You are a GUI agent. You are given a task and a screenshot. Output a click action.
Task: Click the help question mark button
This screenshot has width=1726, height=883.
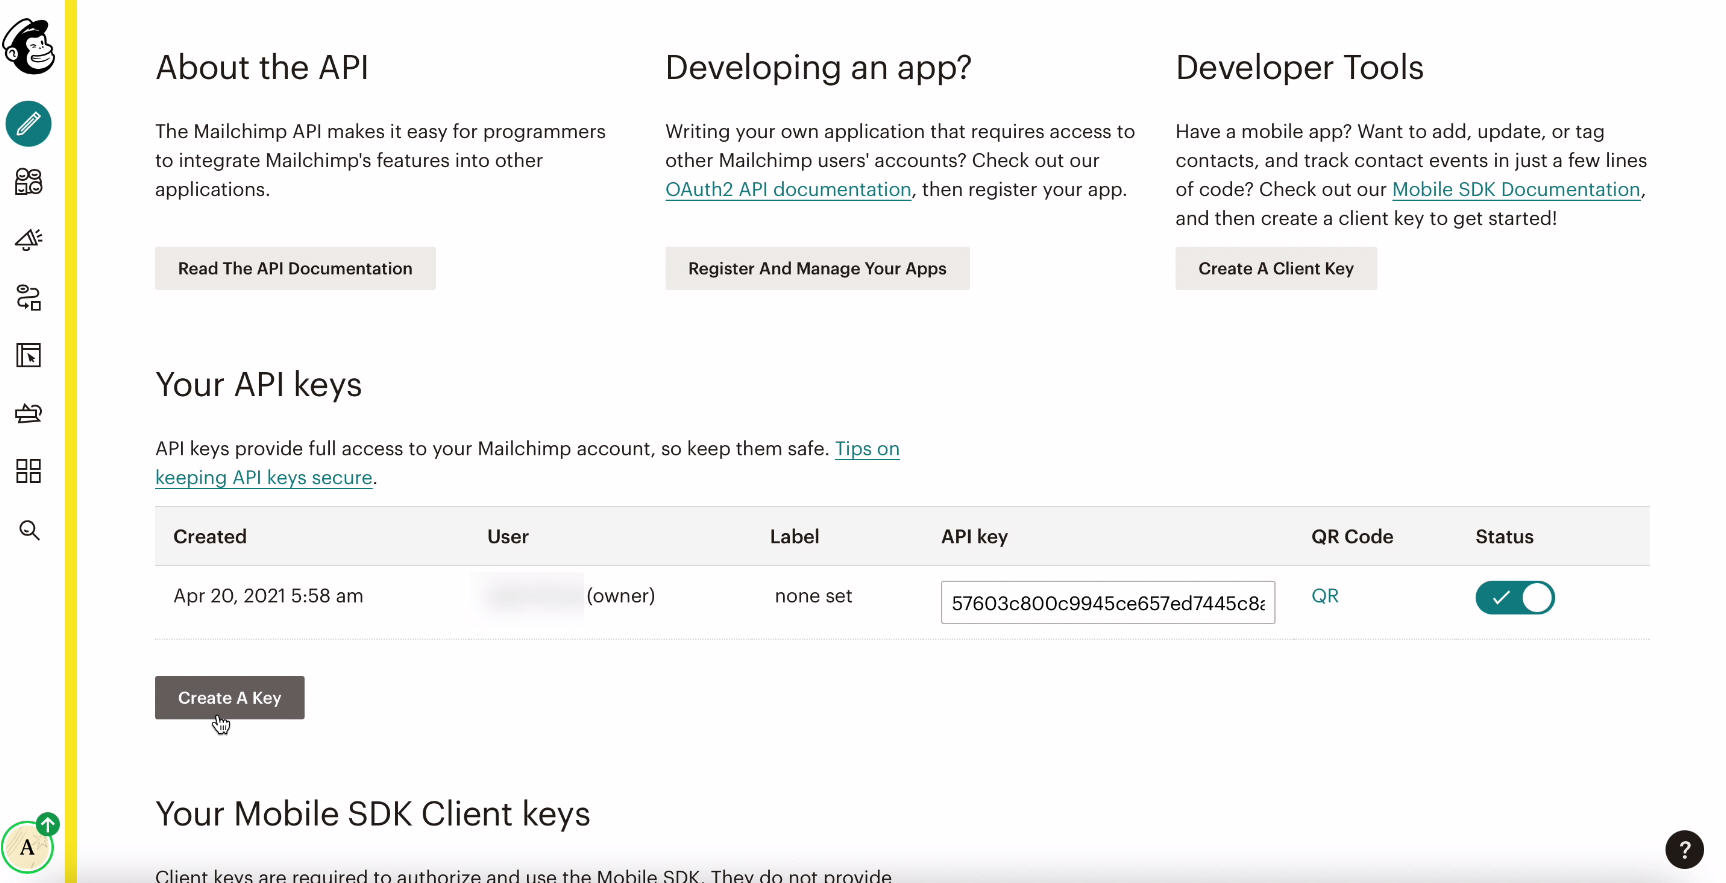coord(1684,850)
